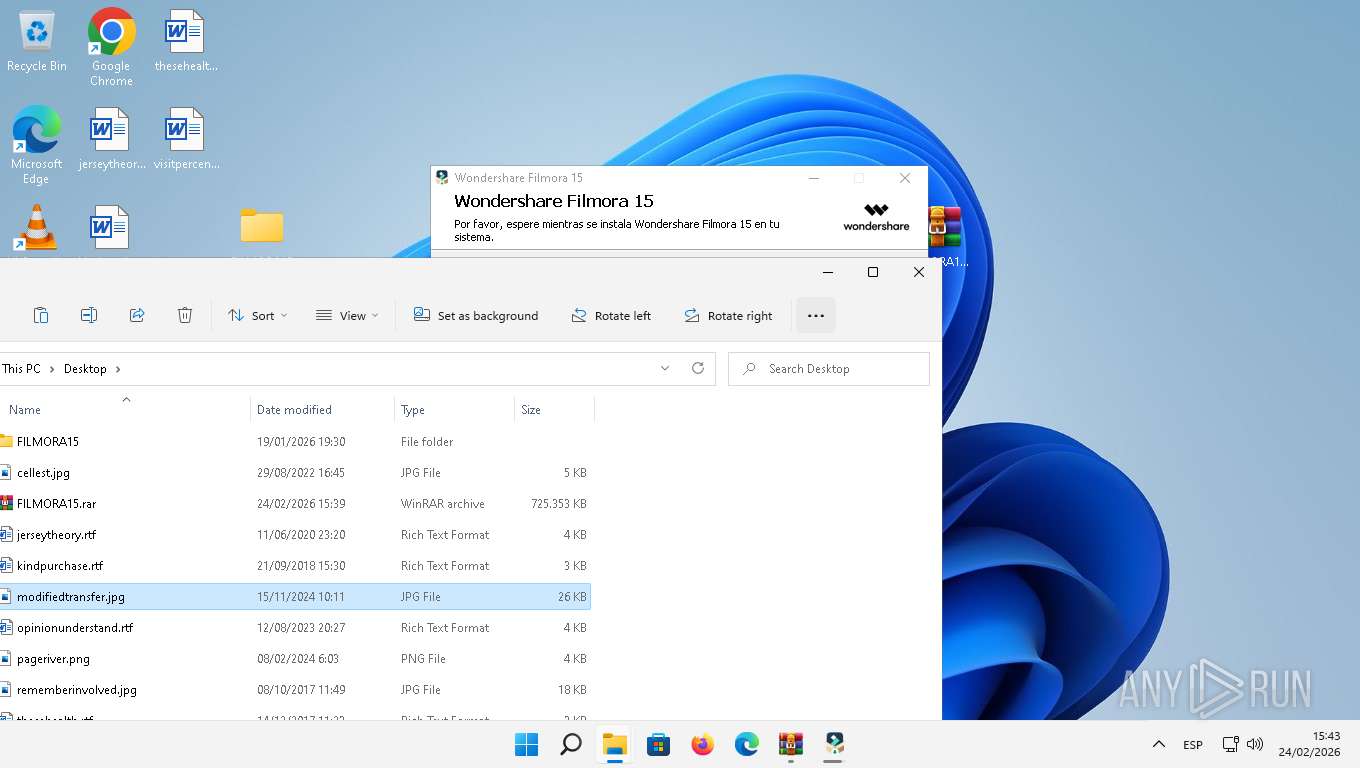Open Google Chrome desktop shortcut
The width and height of the screenshot is (1360, 768).
[111, 47]
